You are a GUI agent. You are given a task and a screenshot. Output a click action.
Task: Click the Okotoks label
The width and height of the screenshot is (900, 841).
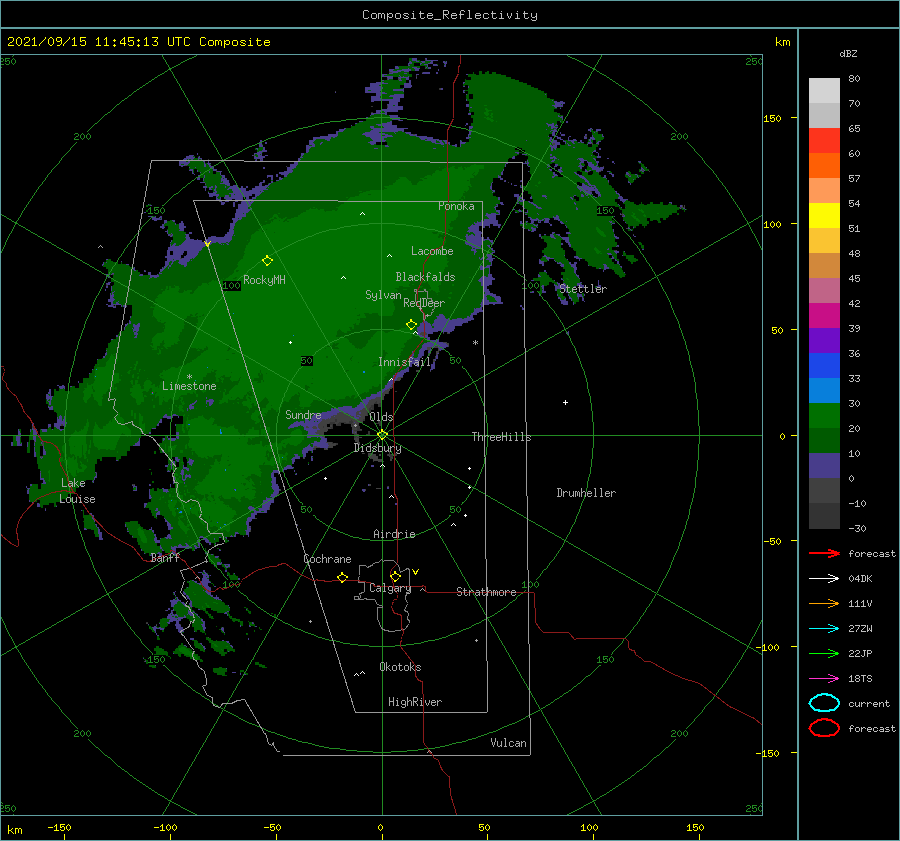point(400,667)
